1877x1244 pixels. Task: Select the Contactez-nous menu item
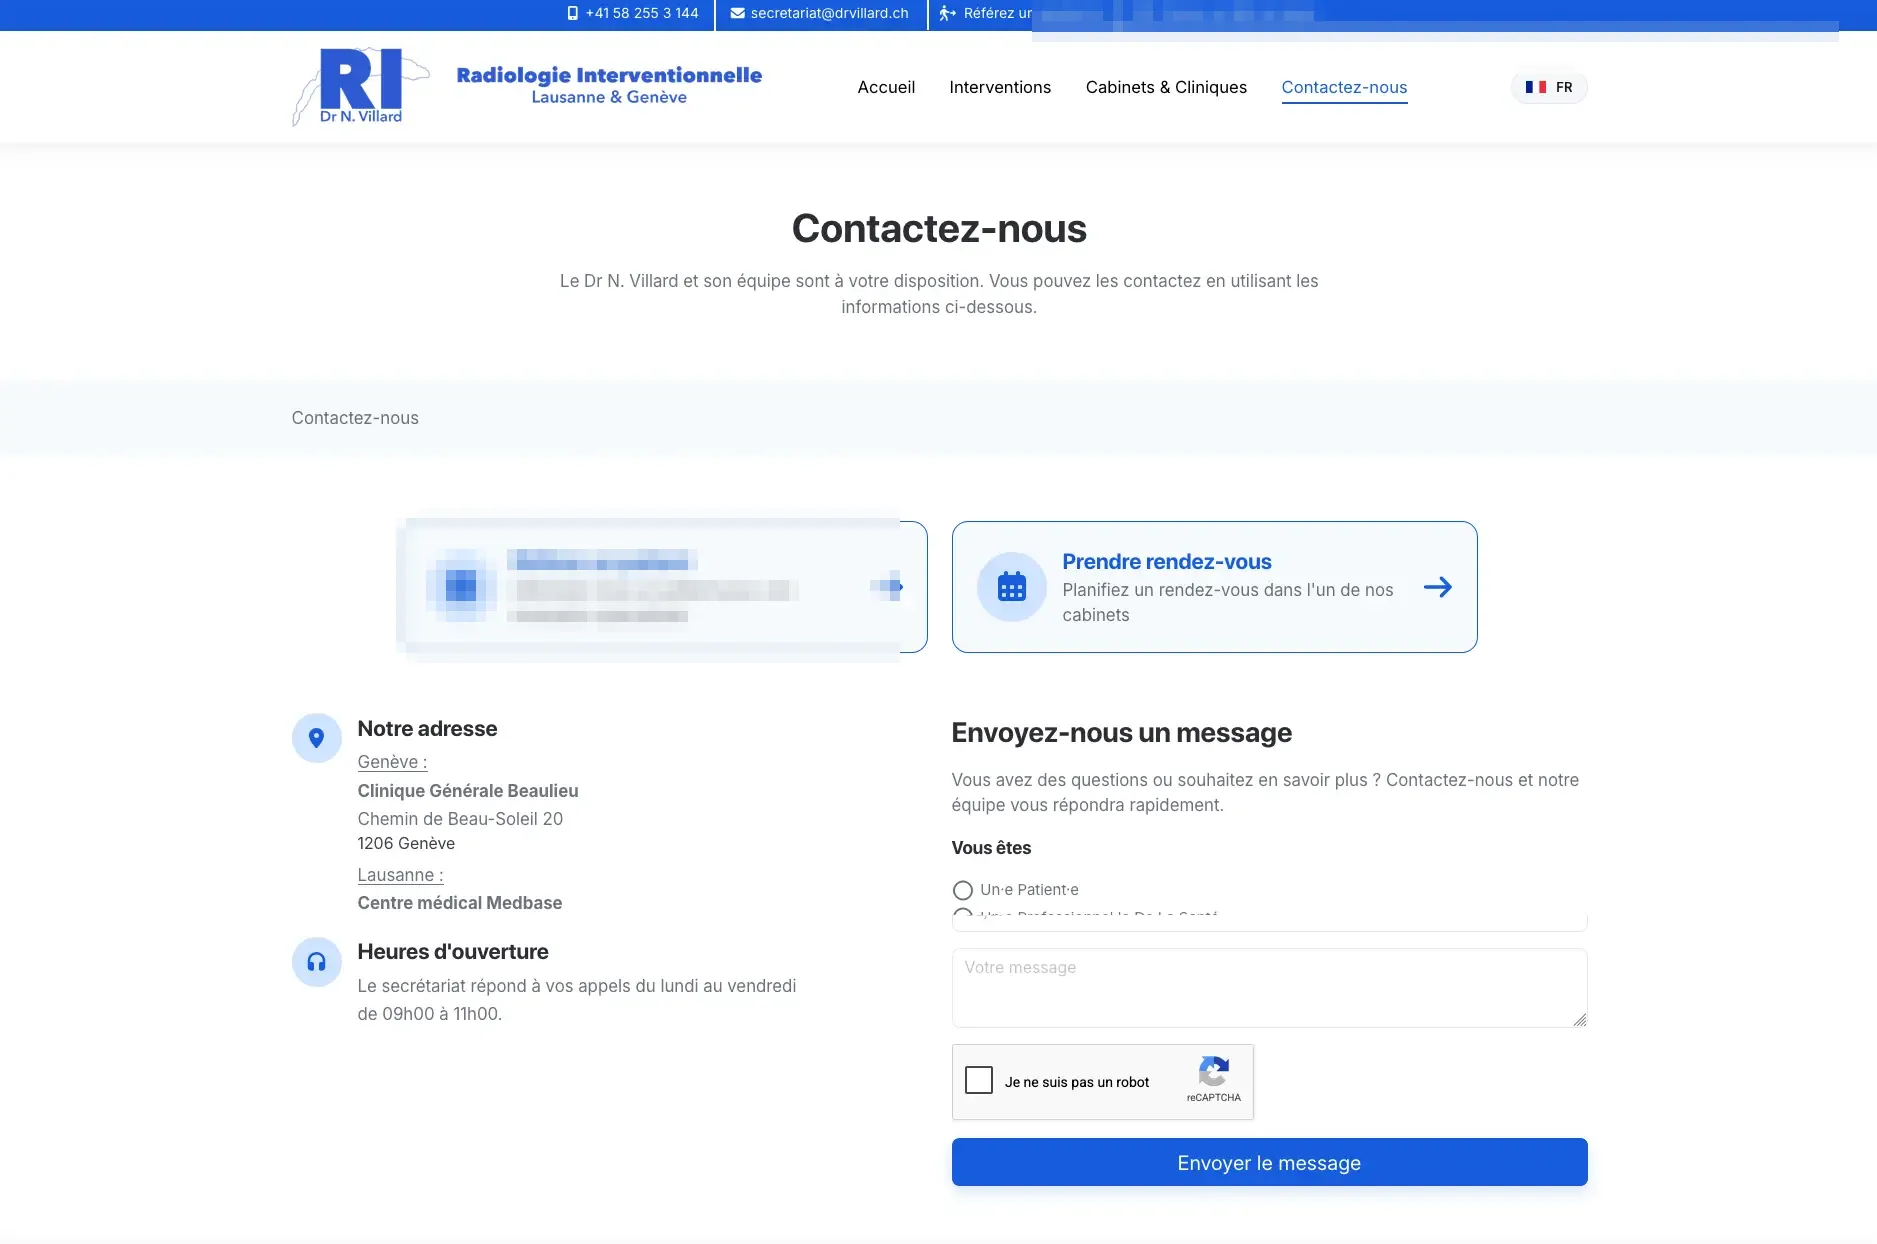pos(1344,87)
